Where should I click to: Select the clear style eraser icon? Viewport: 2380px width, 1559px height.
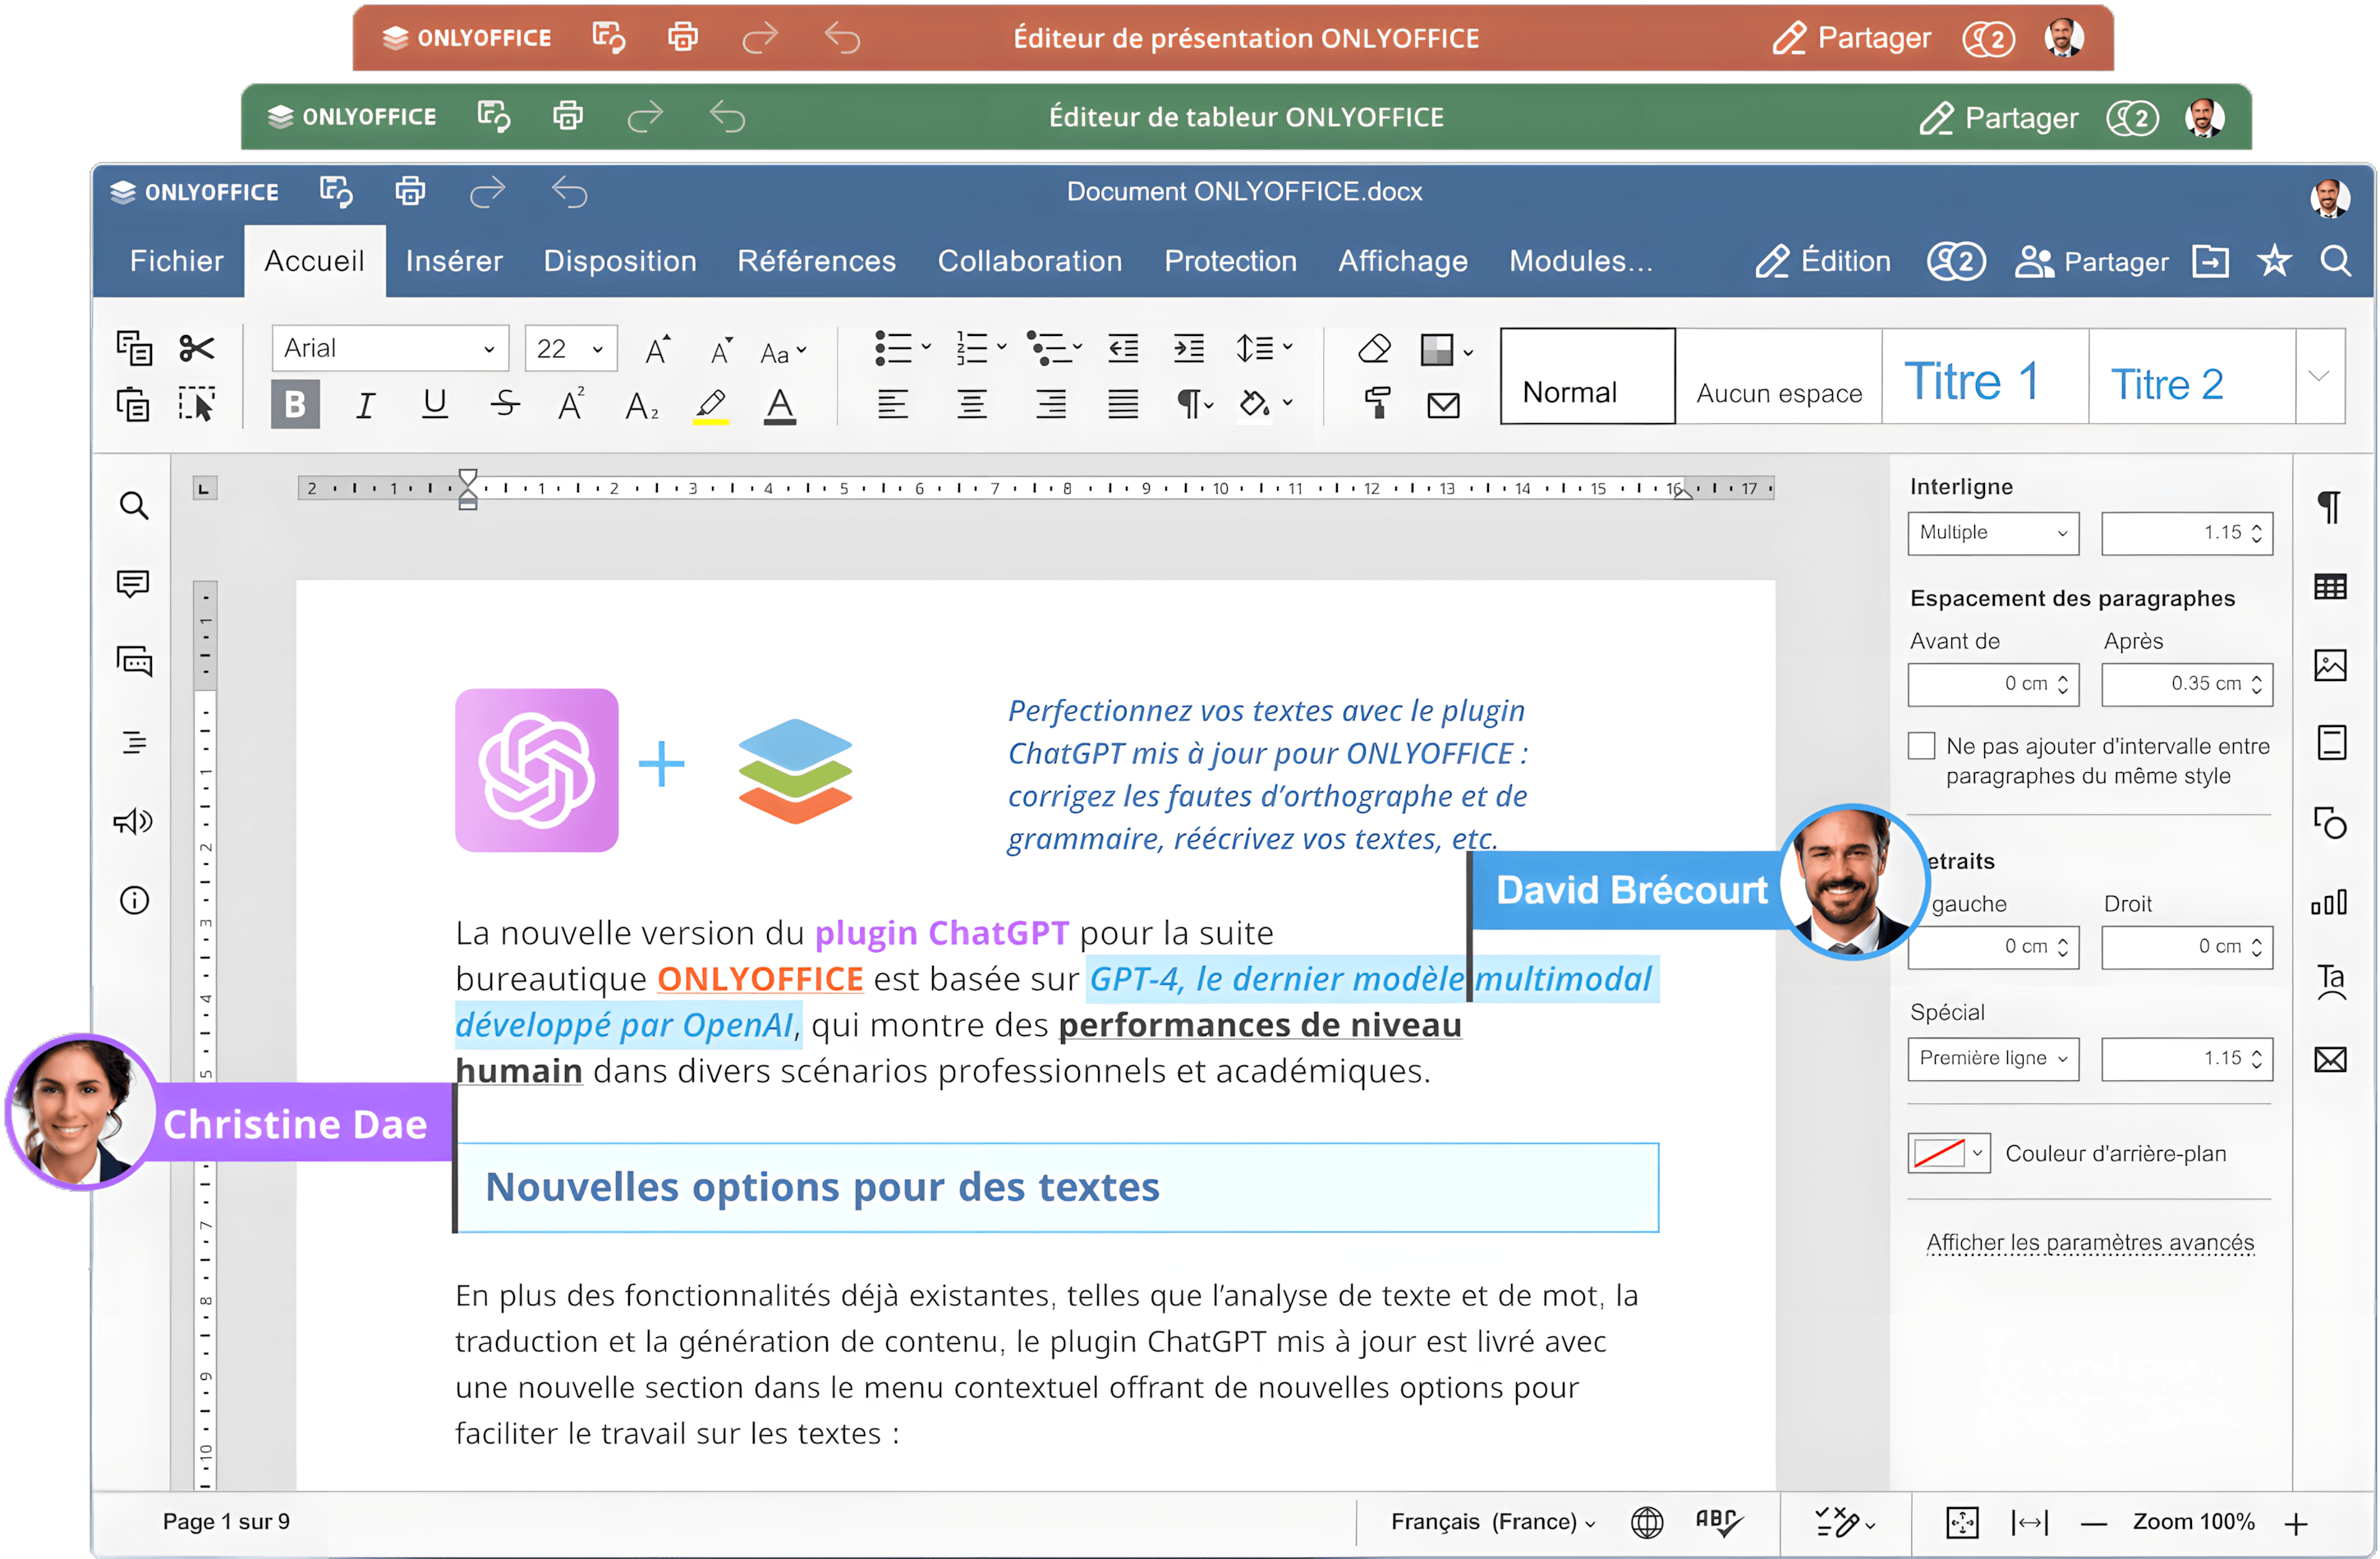point(1375,349)
